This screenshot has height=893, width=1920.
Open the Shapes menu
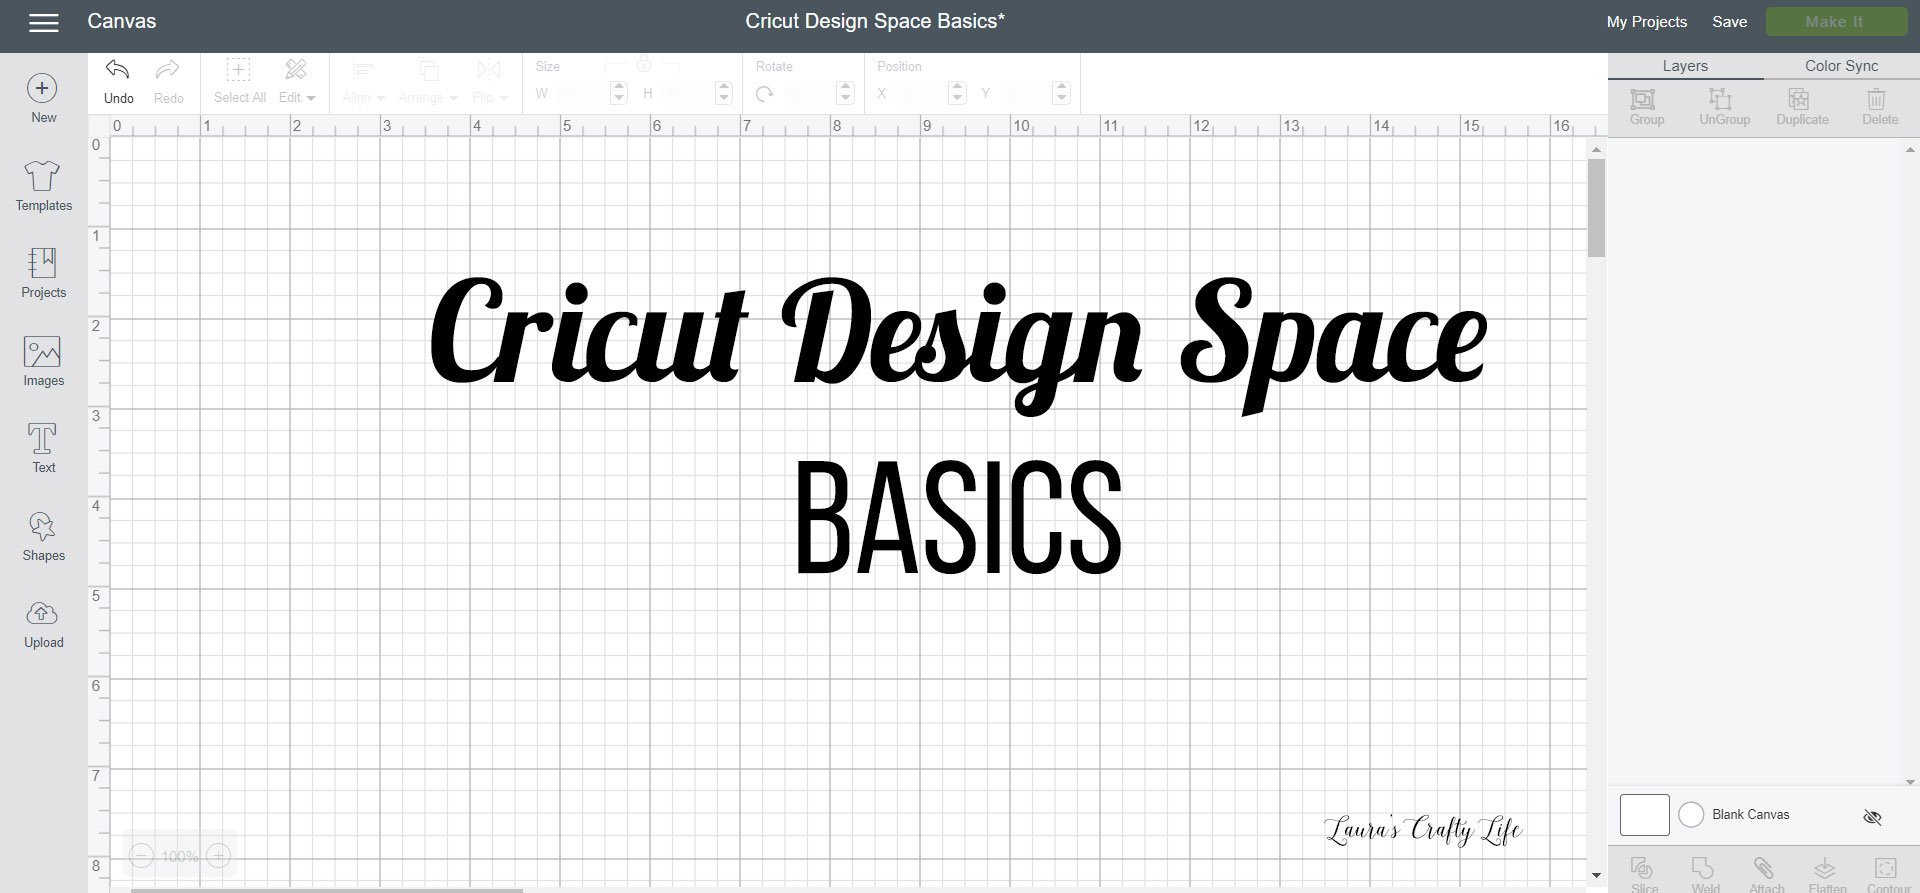pos(43,536)
